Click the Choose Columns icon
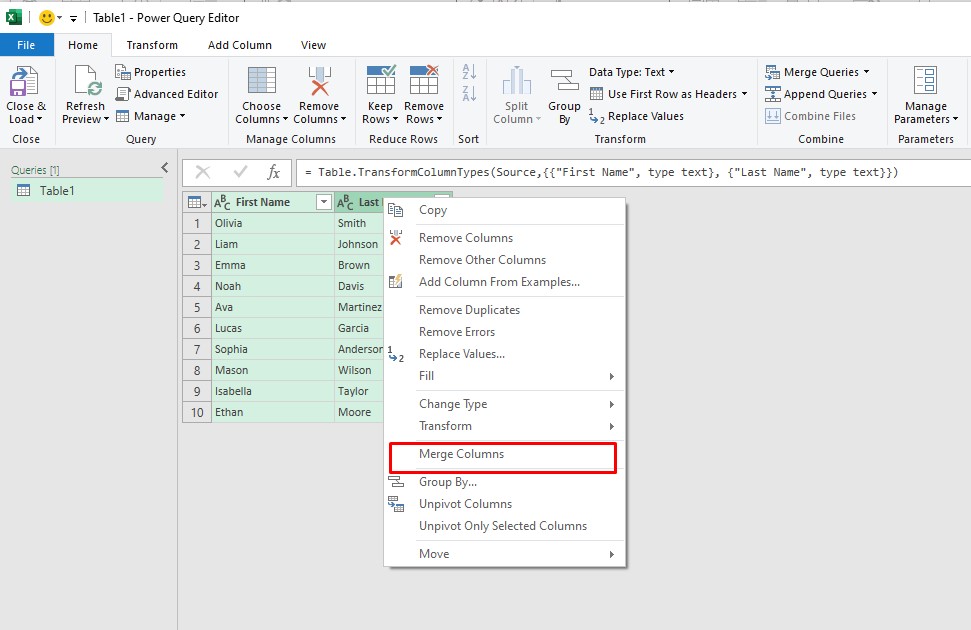 (261, 82)
